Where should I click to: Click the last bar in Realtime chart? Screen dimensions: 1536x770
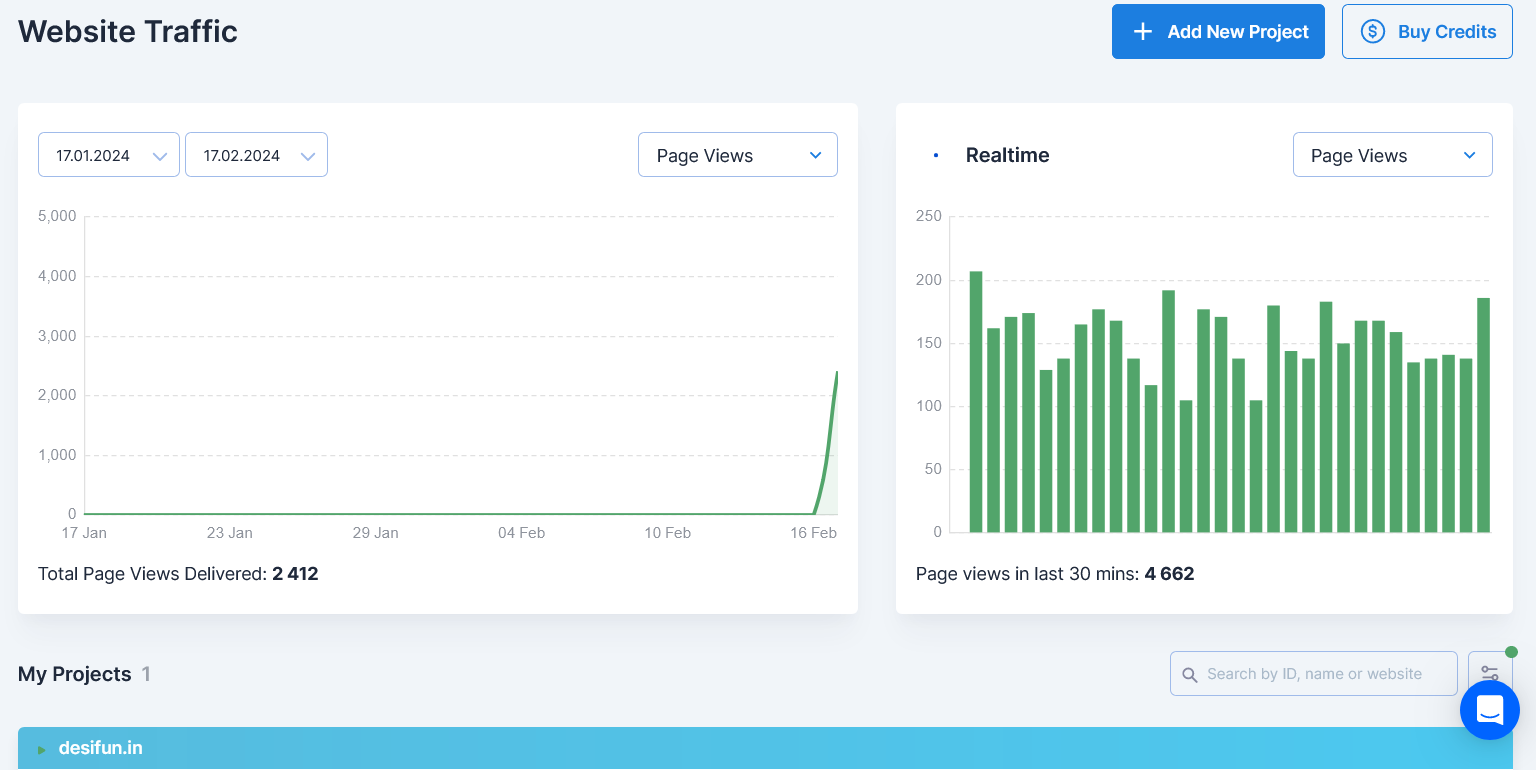[1483, 415]
